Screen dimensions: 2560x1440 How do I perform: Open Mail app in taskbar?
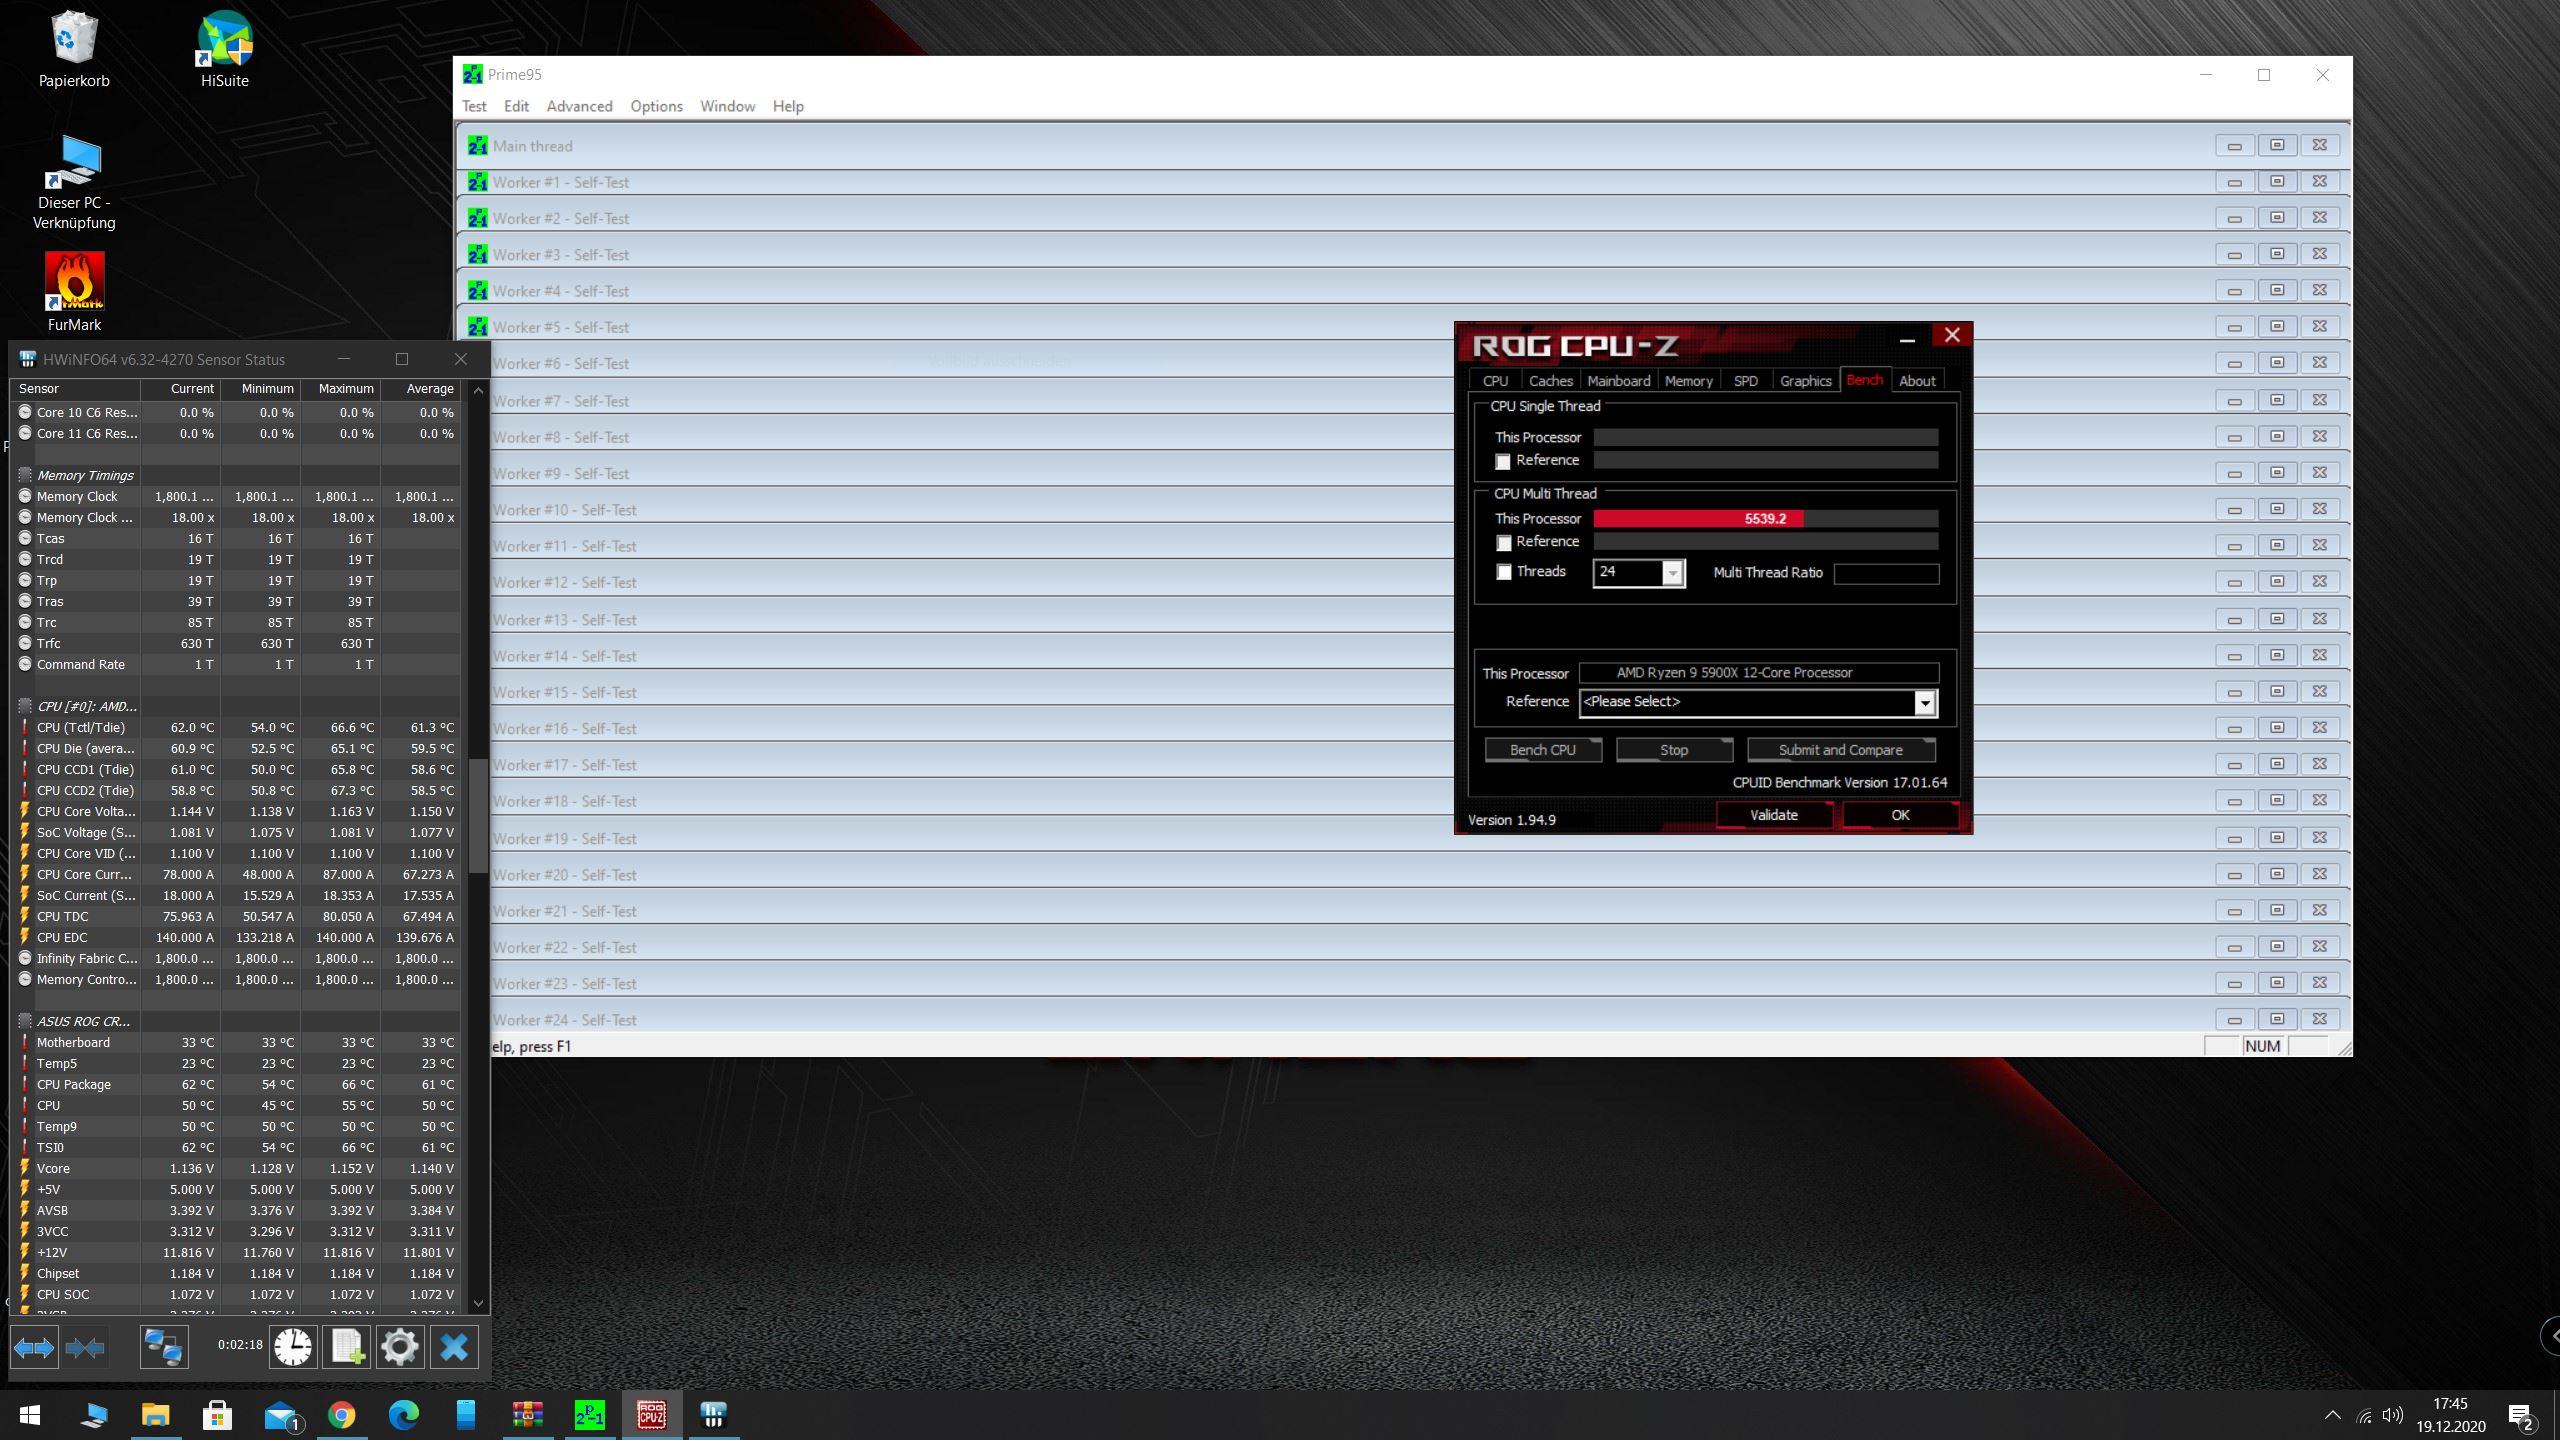pos(281,1415)
